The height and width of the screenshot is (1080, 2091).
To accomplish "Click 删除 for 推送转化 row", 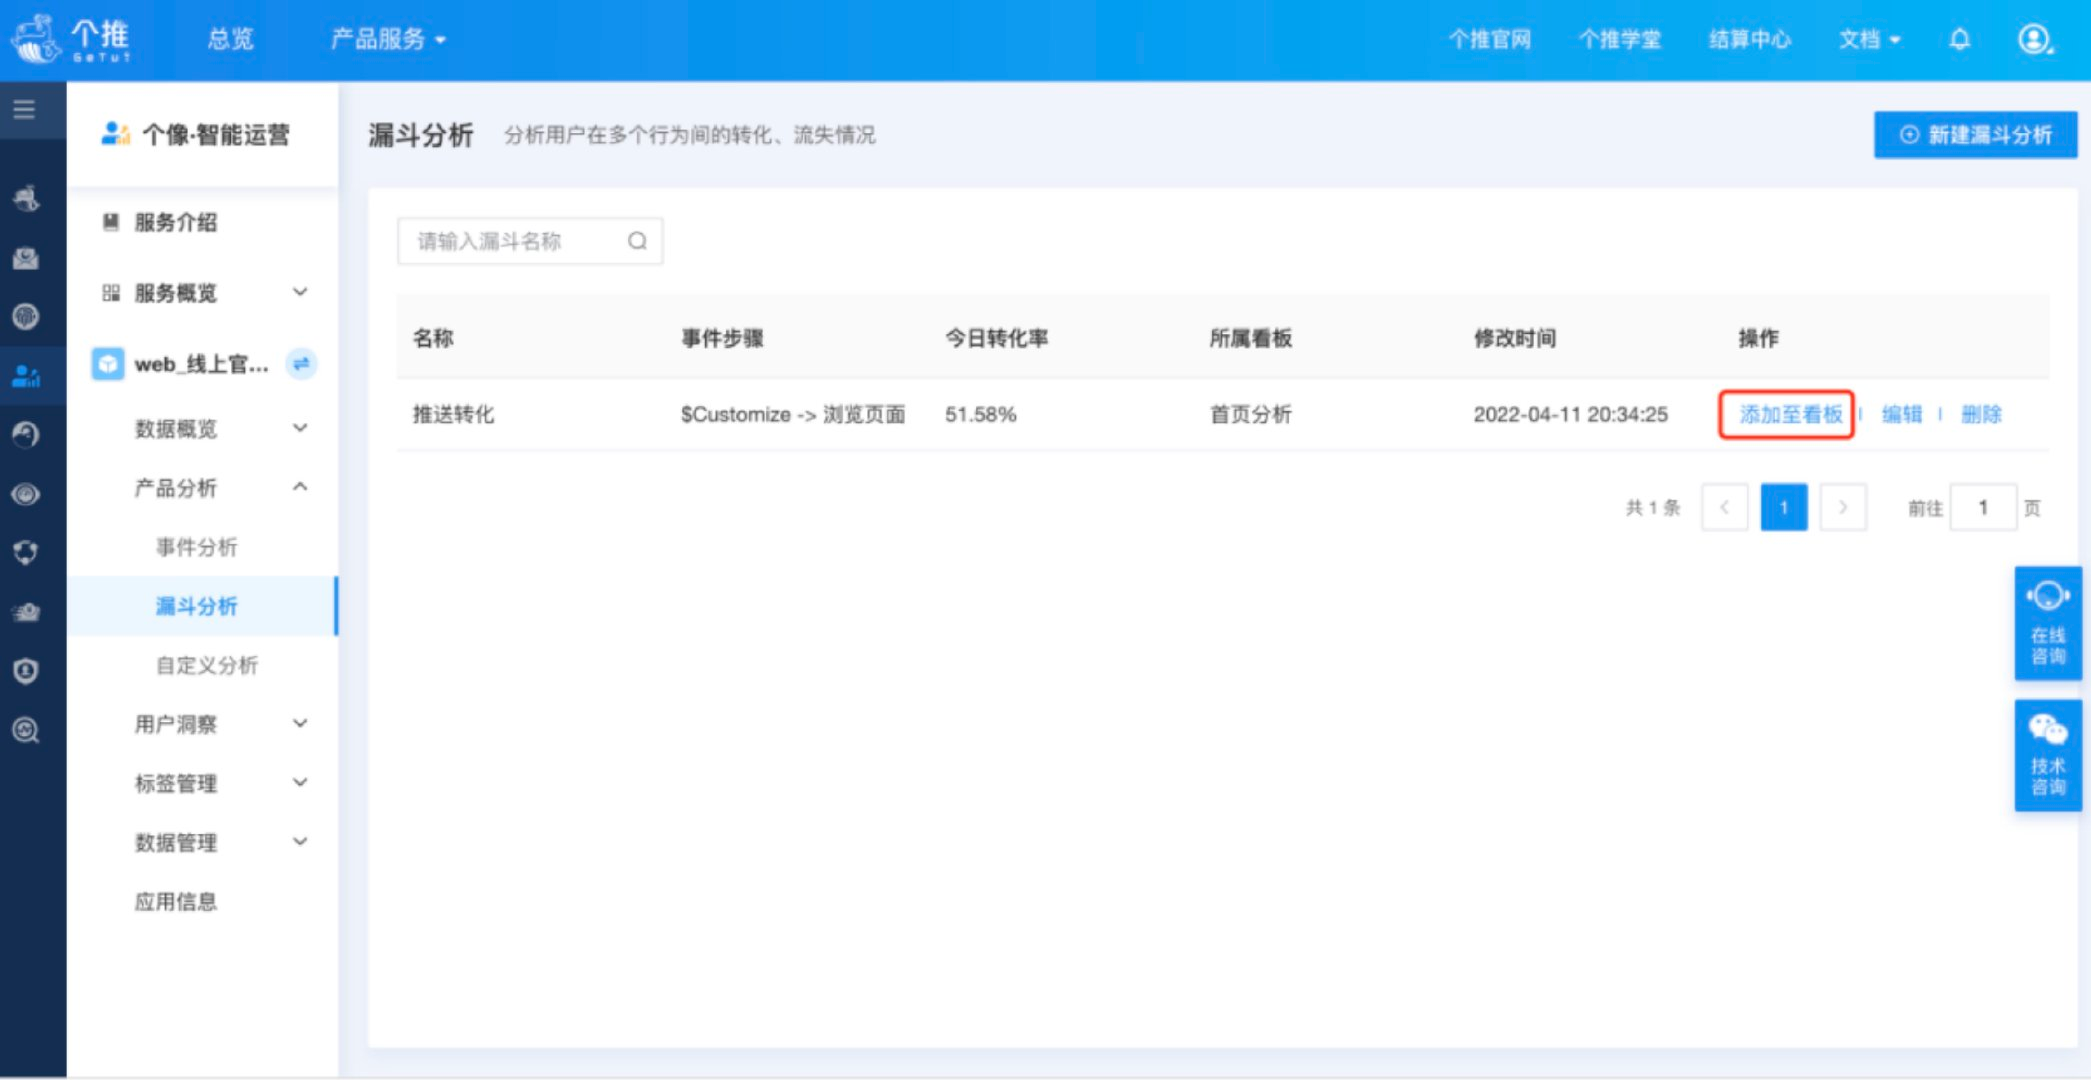I will tap(1981, 414).
